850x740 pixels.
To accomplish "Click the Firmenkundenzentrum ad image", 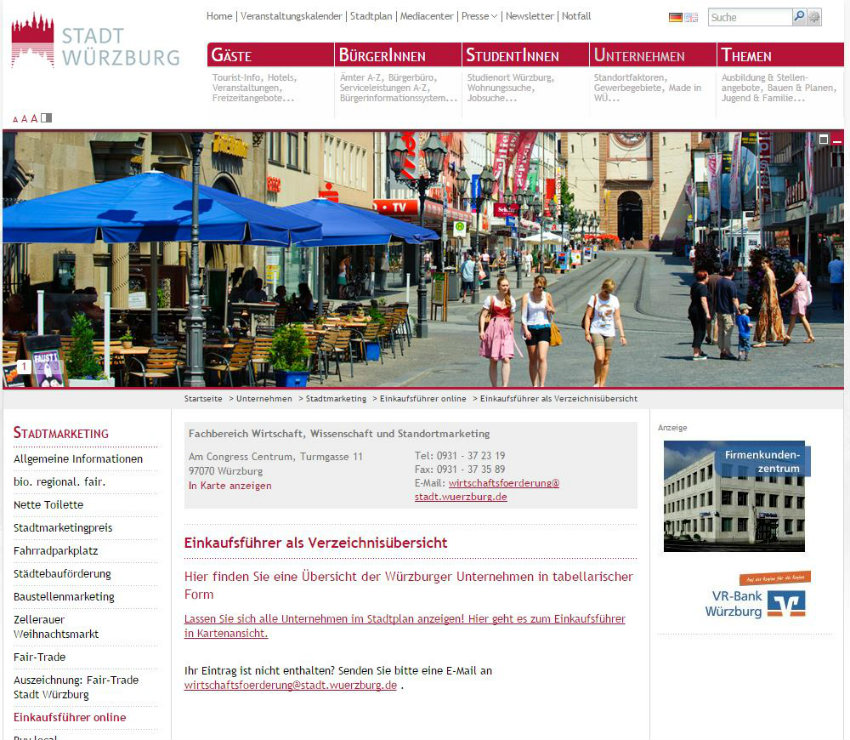I will (x=737, y=496).
